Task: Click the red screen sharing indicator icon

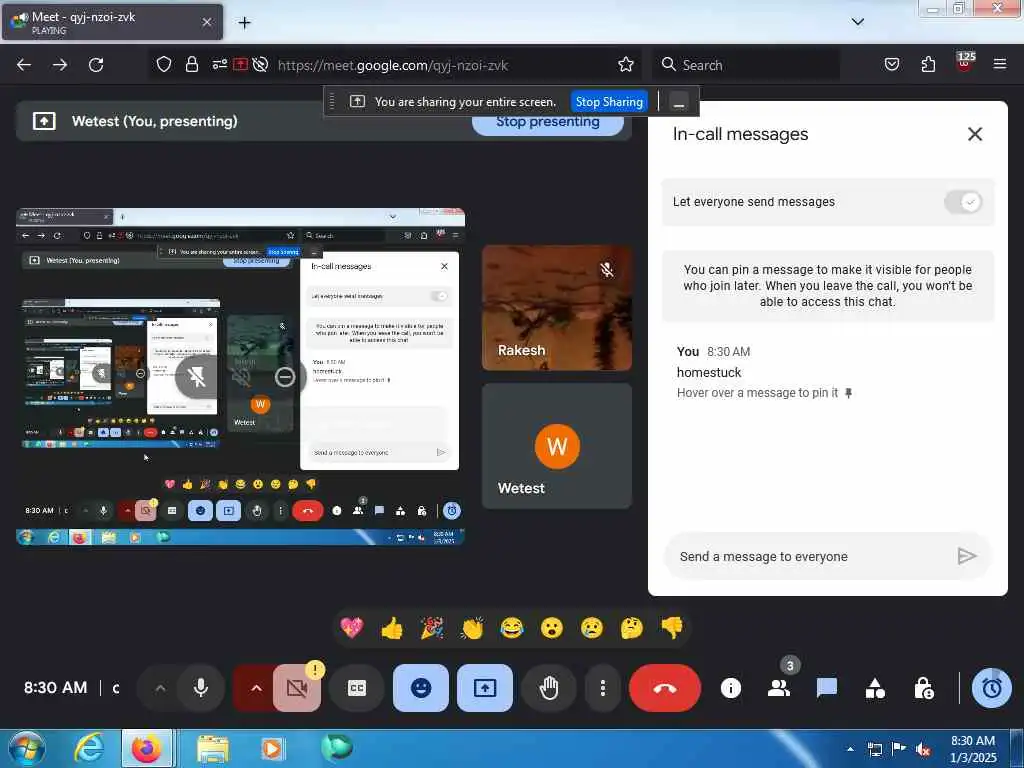Action: 240,65
